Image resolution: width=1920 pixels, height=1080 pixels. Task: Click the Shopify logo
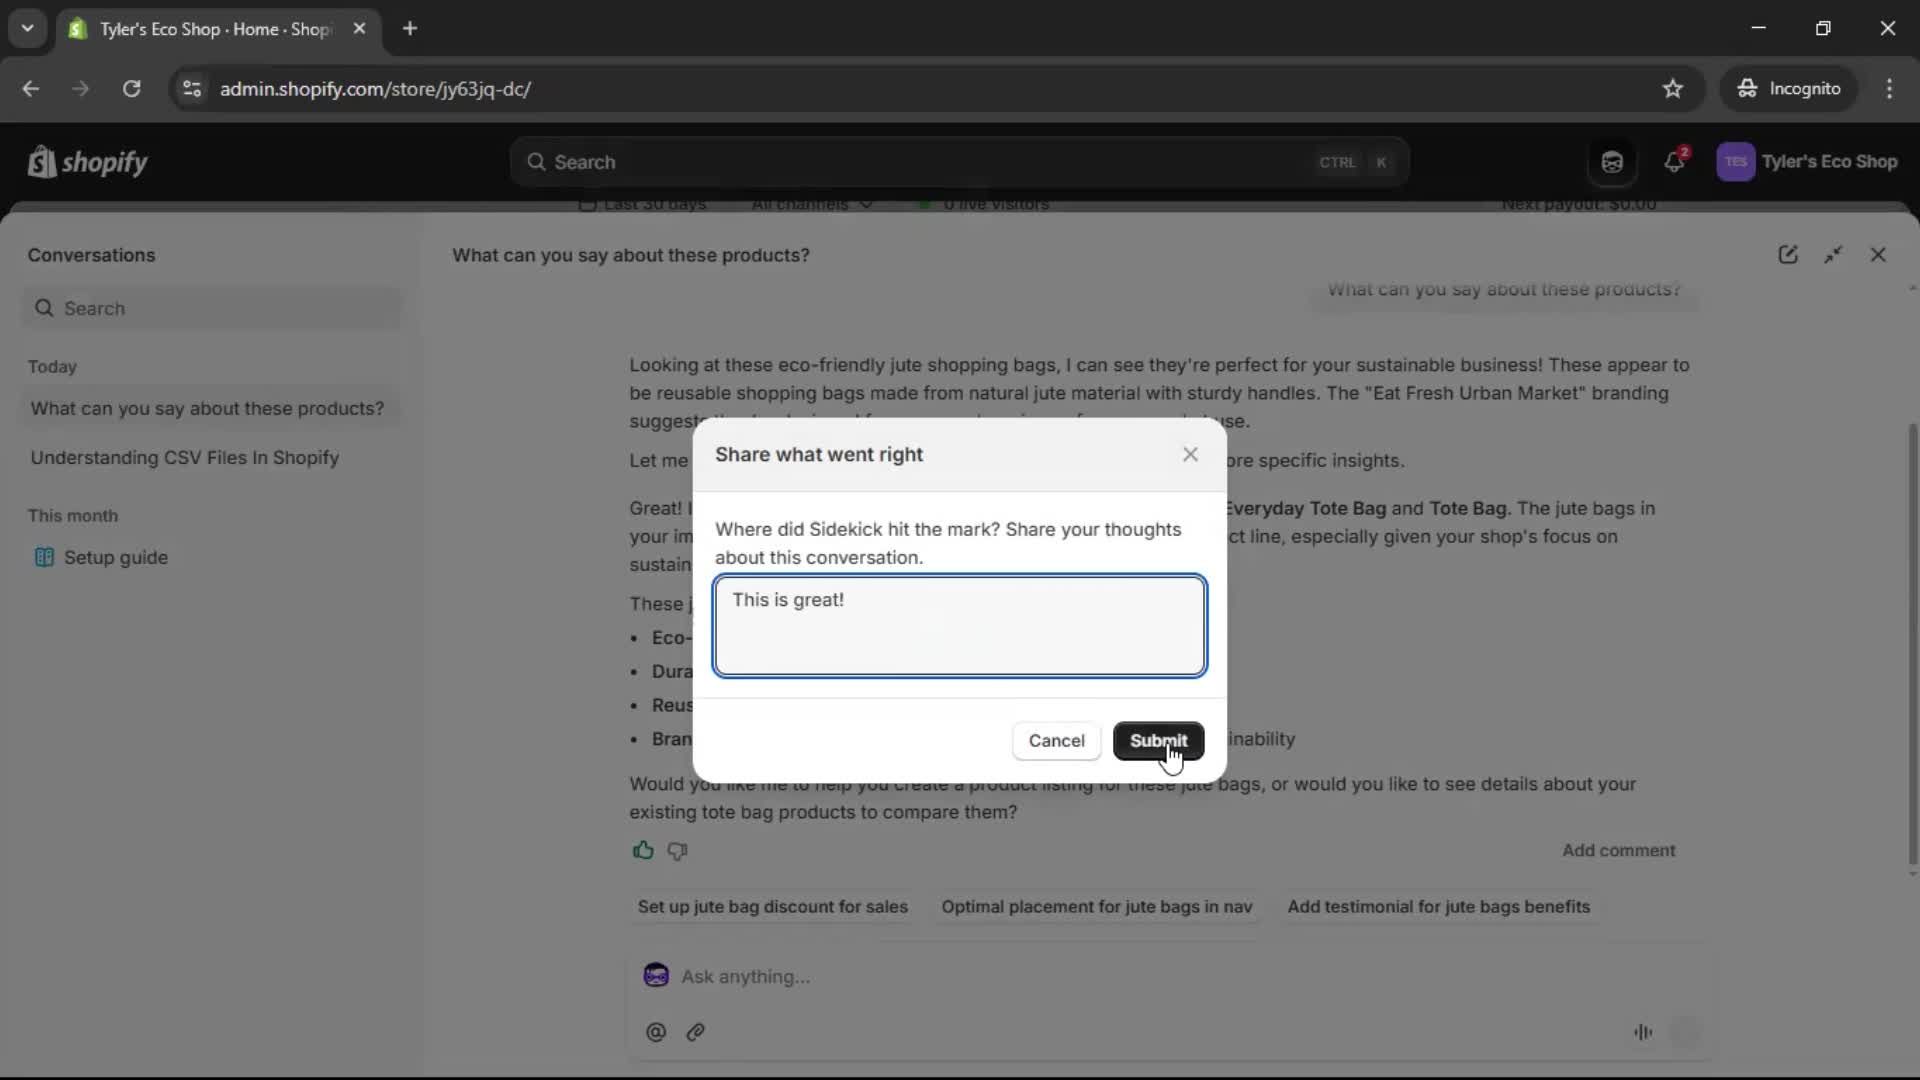click(x=87, y=161)
